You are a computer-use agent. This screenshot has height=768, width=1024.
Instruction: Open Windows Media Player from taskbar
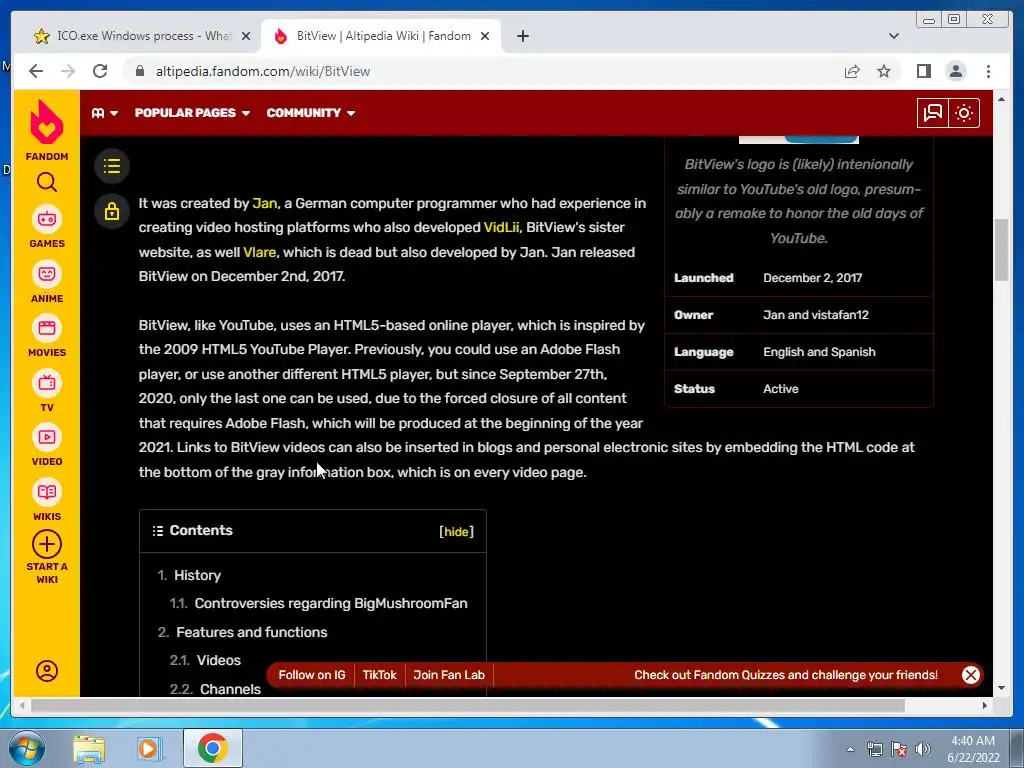coord(150,748)
